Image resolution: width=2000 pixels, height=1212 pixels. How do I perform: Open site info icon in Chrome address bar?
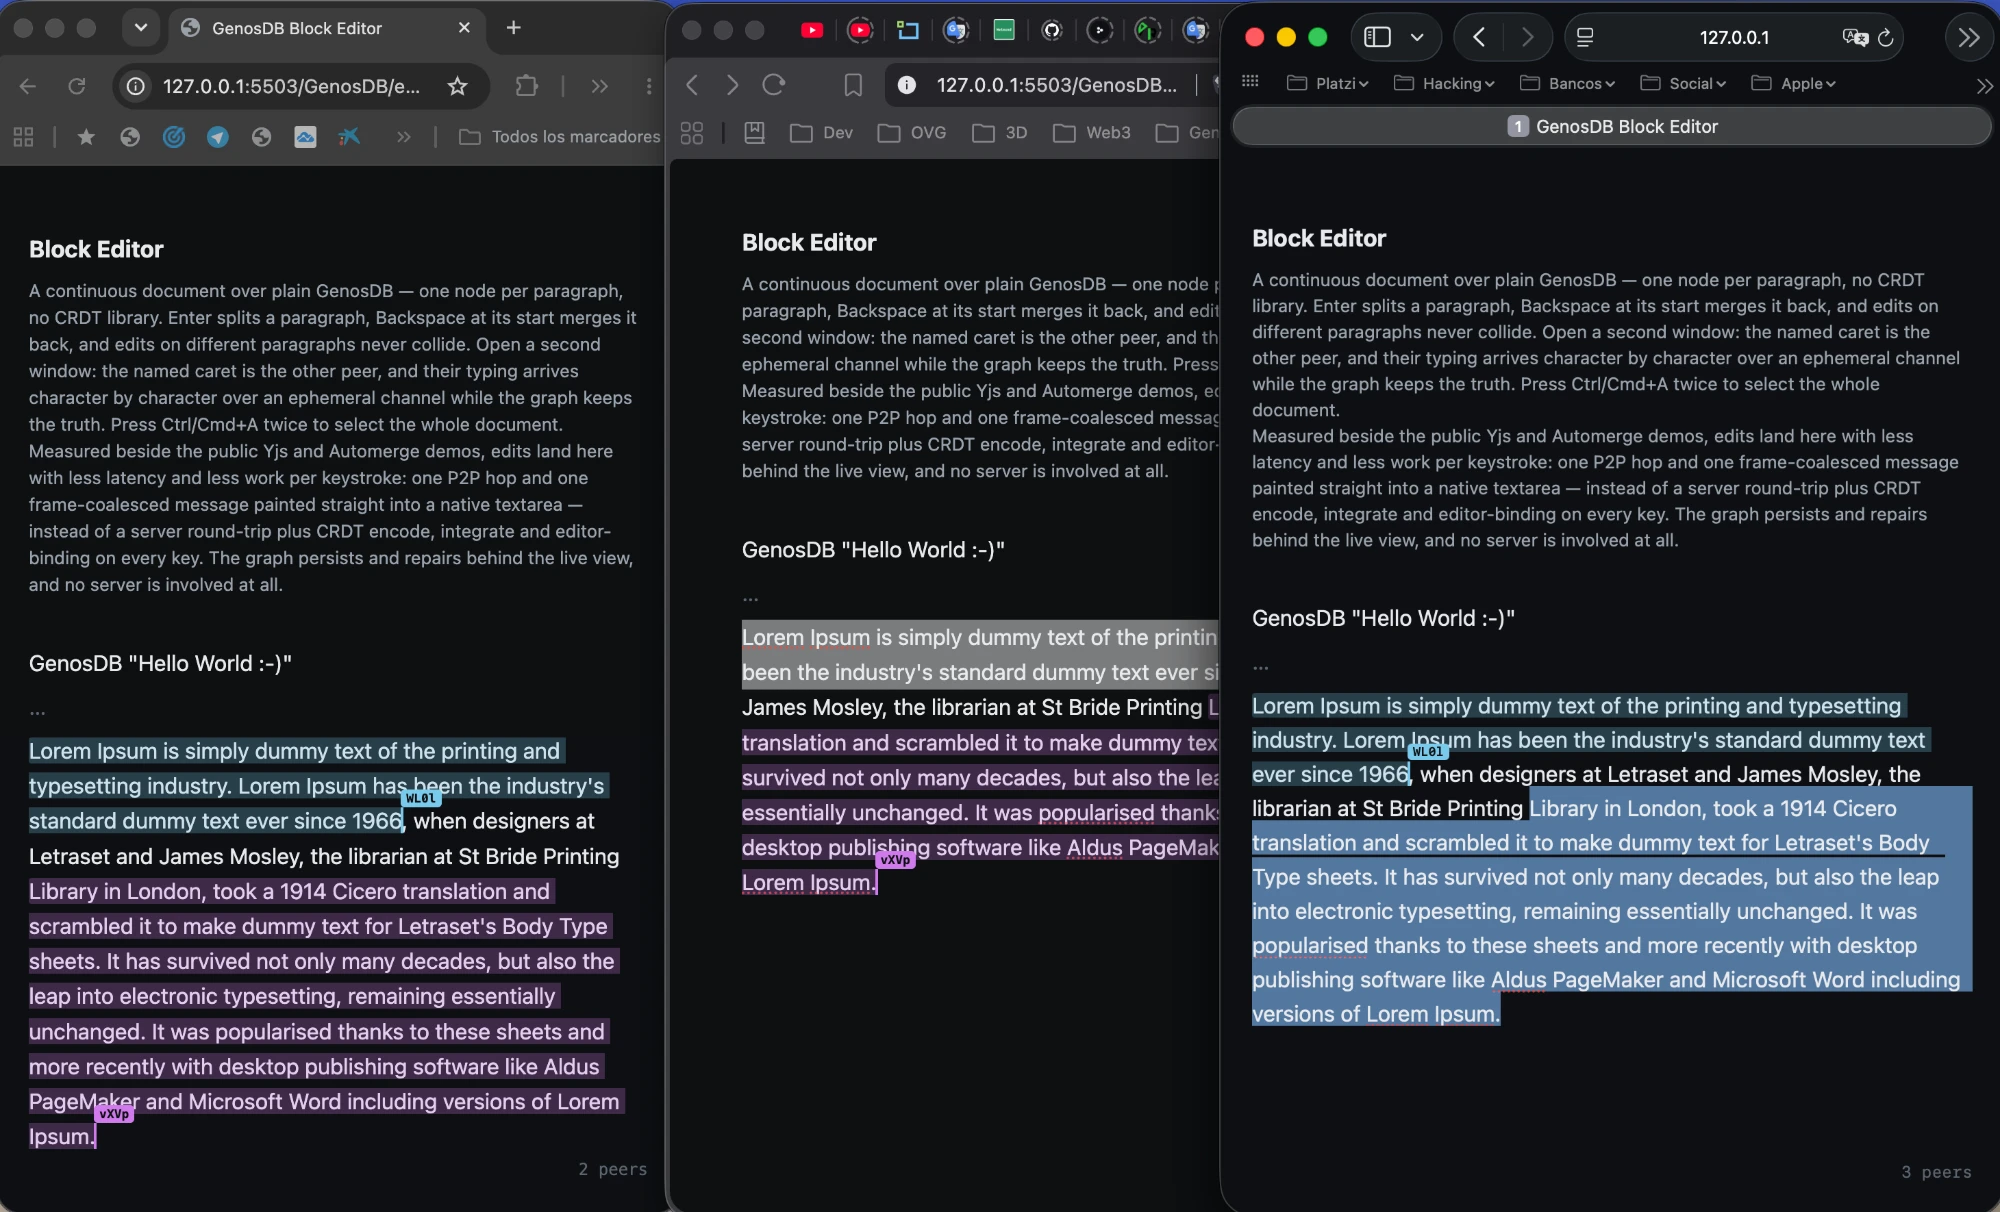(135, 86)
